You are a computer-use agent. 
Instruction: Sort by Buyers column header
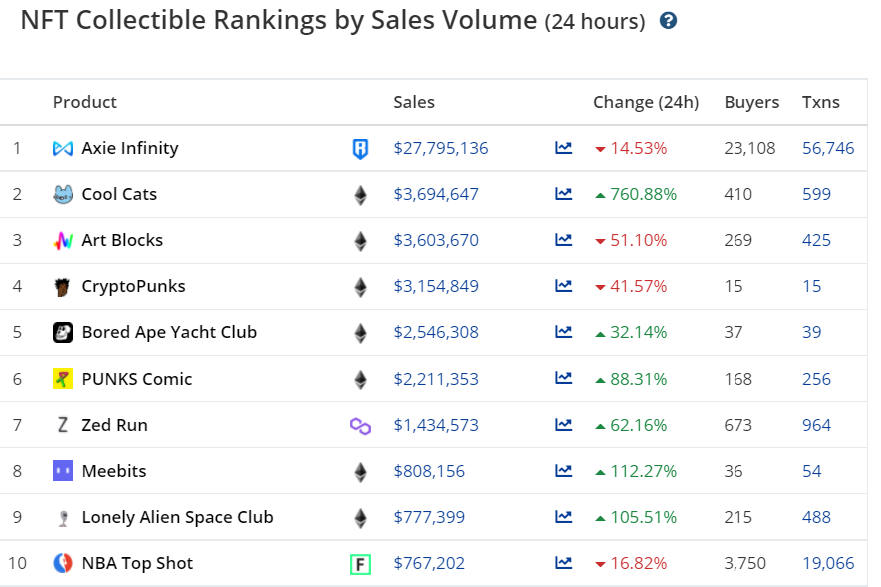point(751,102)
